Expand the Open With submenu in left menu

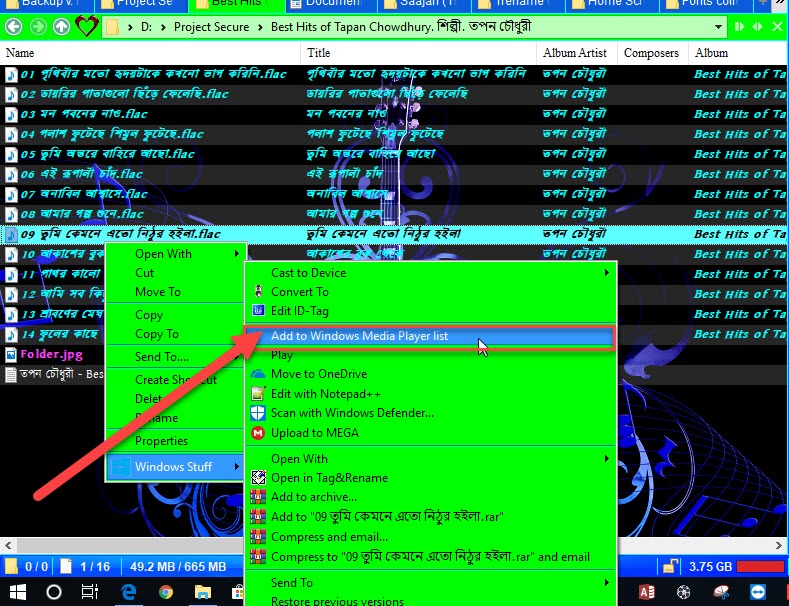point(236,254)
